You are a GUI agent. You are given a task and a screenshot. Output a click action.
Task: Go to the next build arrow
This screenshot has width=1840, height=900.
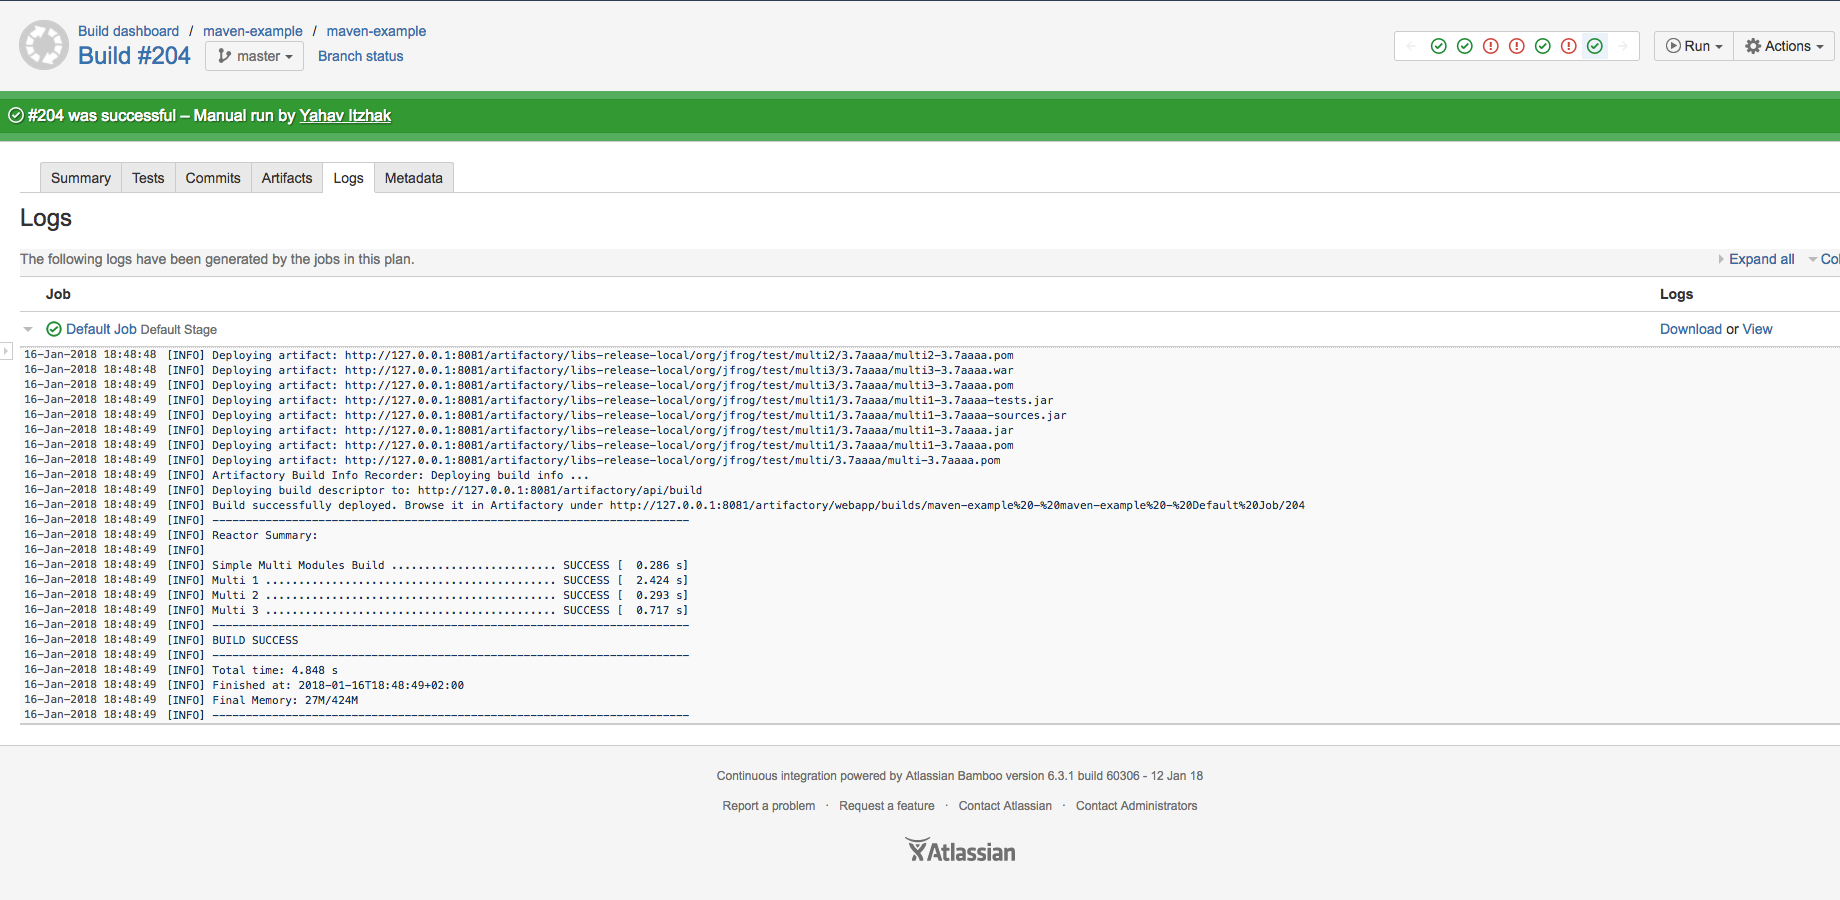coord(1623,46)
